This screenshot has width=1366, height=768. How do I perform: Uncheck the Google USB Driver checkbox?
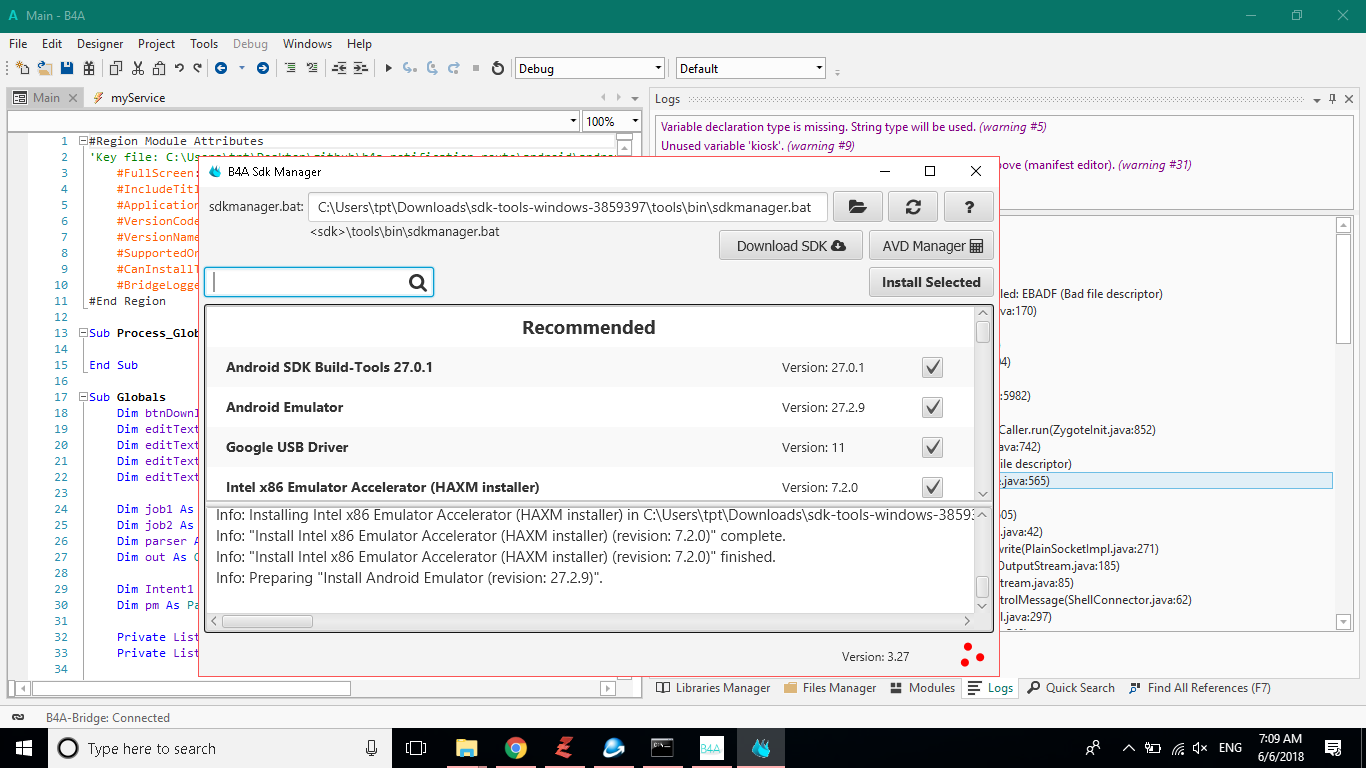932,447
